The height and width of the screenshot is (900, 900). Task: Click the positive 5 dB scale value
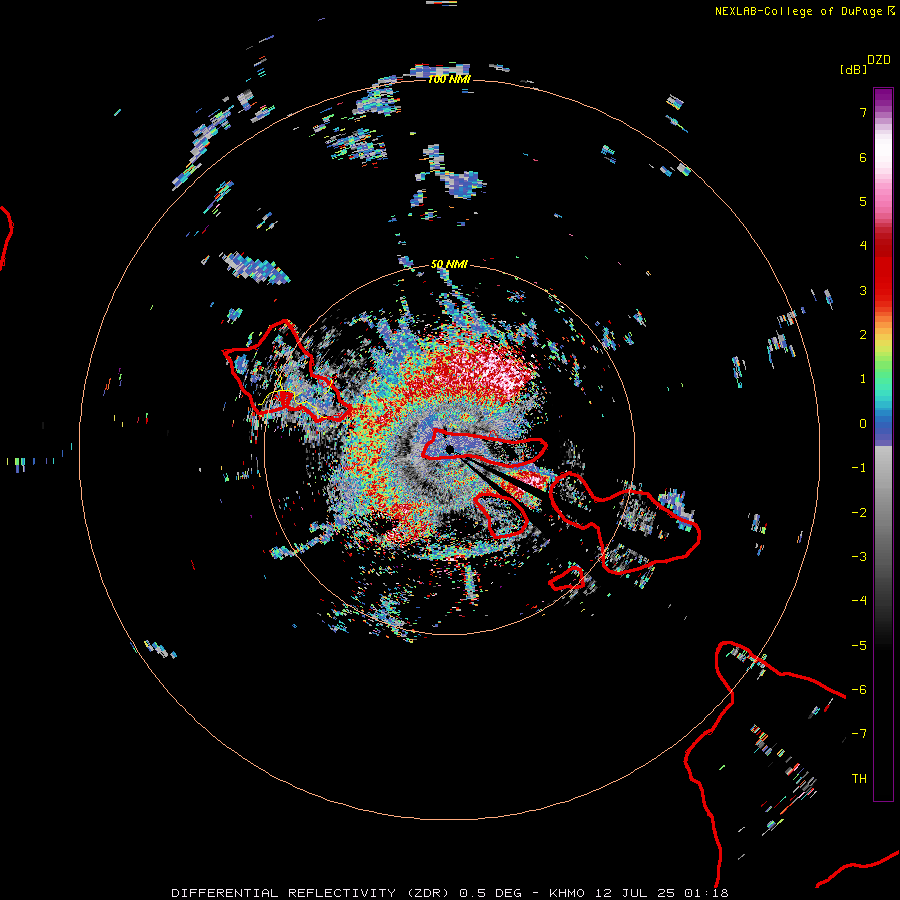[x=863, y=201]
